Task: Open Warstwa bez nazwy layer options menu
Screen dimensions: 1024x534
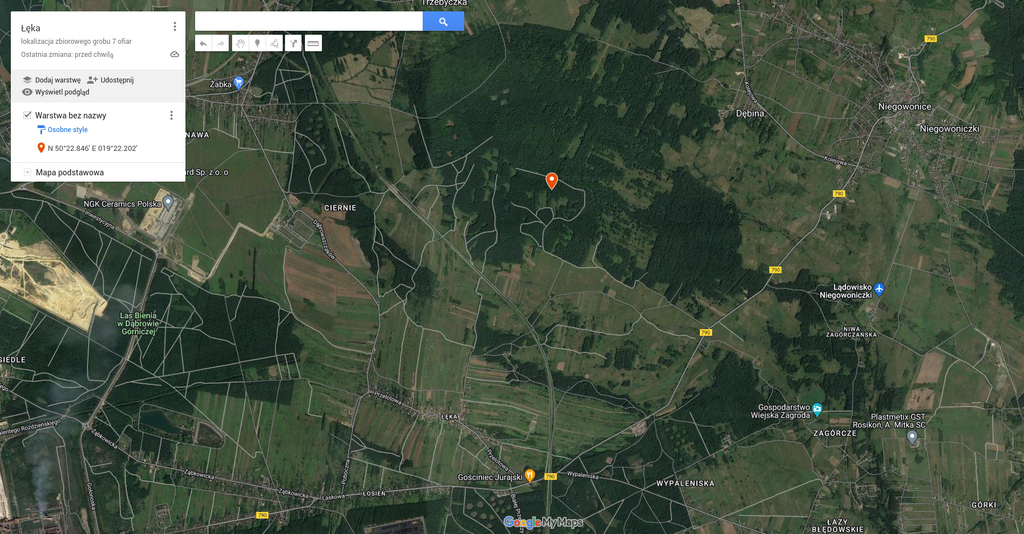Action: tap(172, 116)
